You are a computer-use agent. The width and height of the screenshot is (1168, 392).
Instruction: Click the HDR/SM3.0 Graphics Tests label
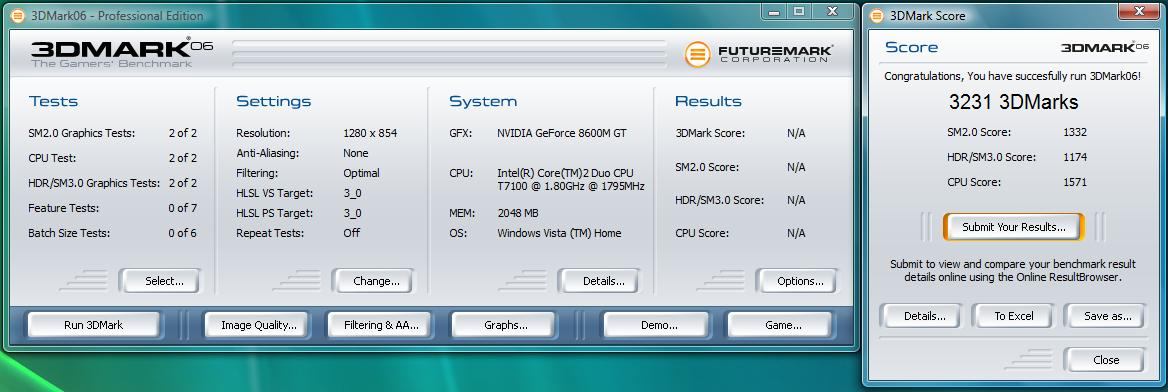[x=94, y=183]
